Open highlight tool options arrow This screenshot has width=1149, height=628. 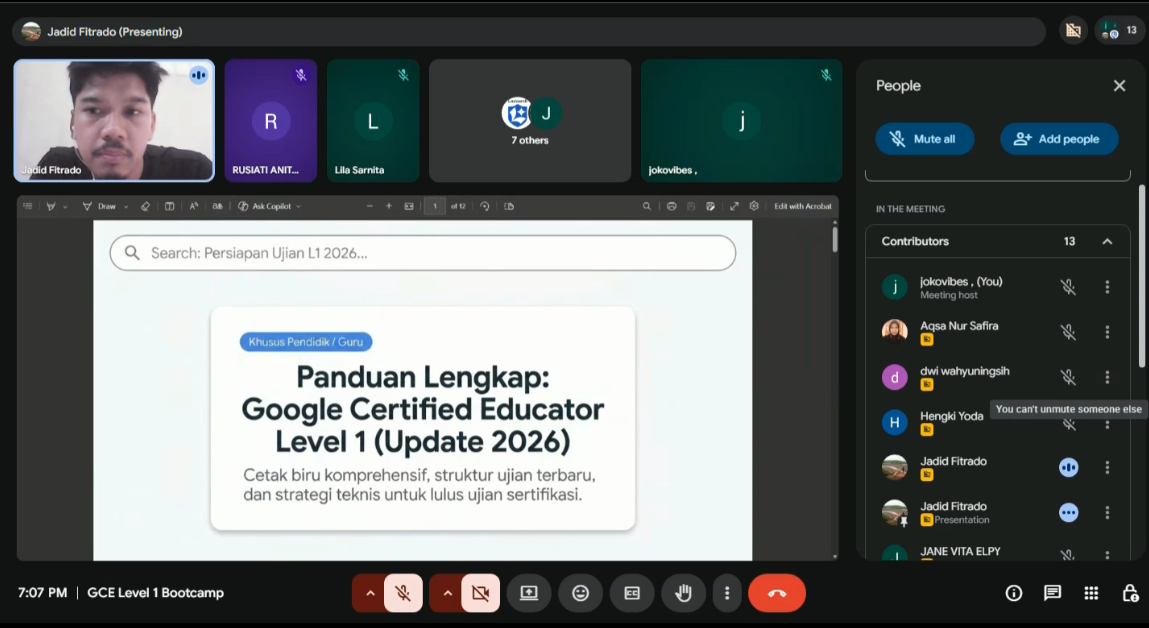coord(65,207)
